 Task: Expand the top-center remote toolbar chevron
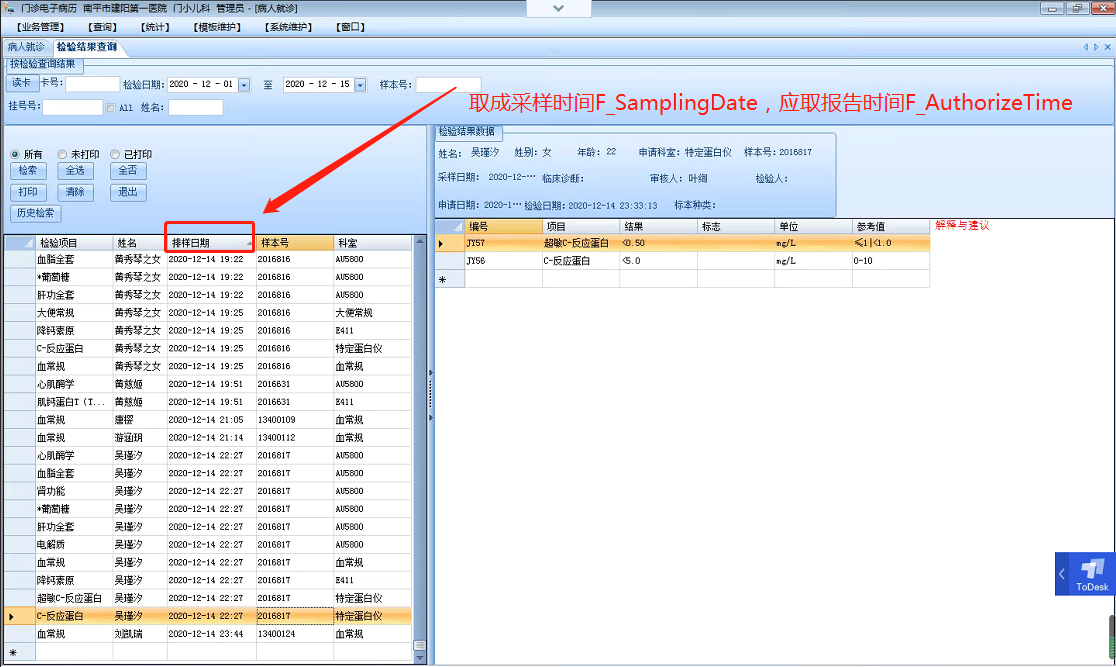click(558, 9)
